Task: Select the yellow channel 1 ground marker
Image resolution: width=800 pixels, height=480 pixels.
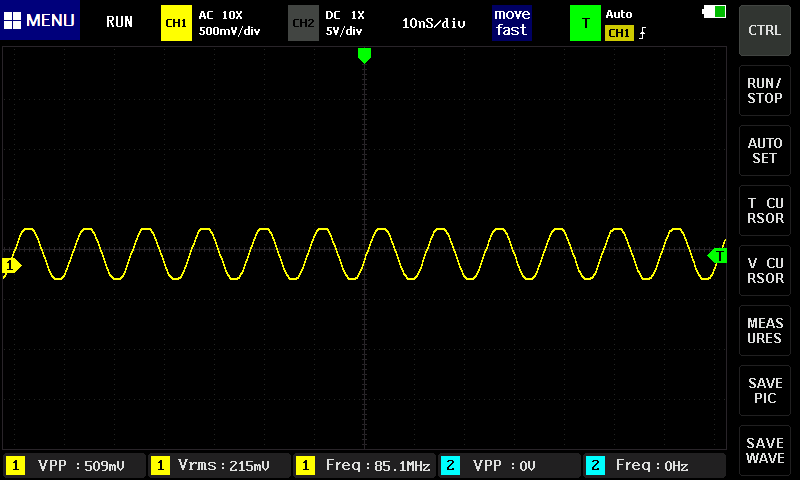Action: pyautogui.click(x=11, y=265)
